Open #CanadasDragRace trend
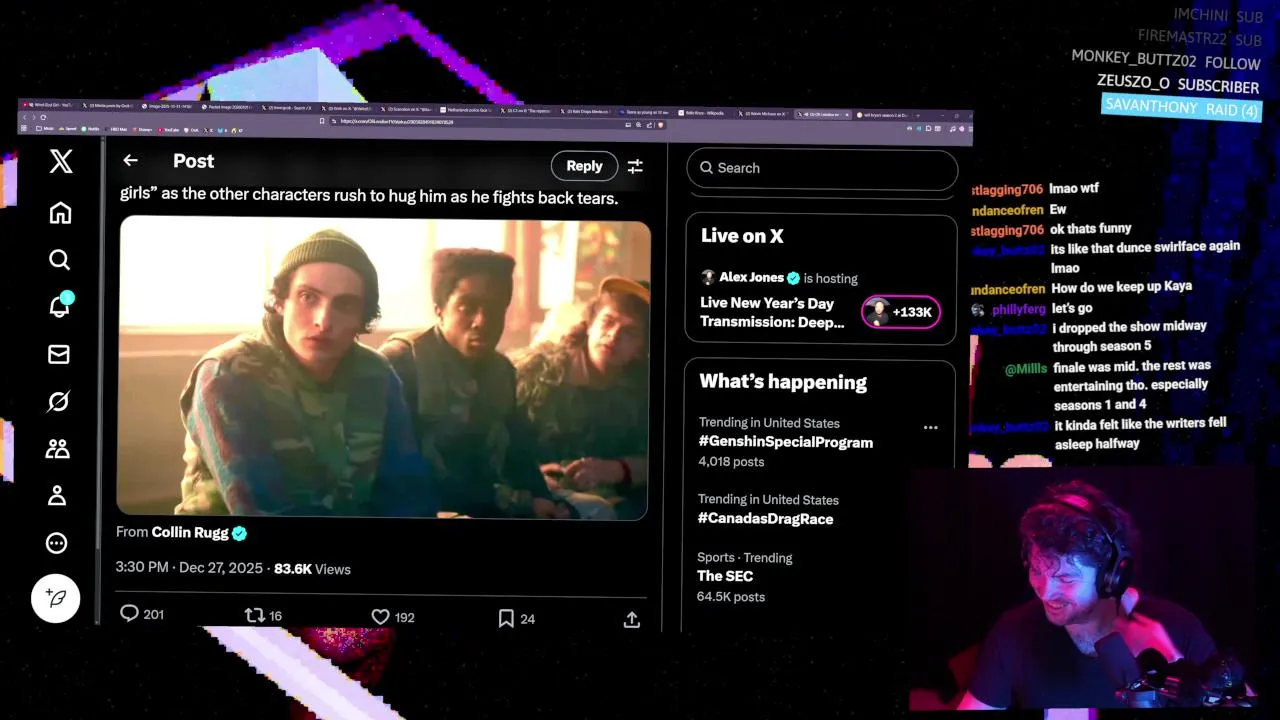This screenshot has height=720, width=1280. click(x=766, y=519)
